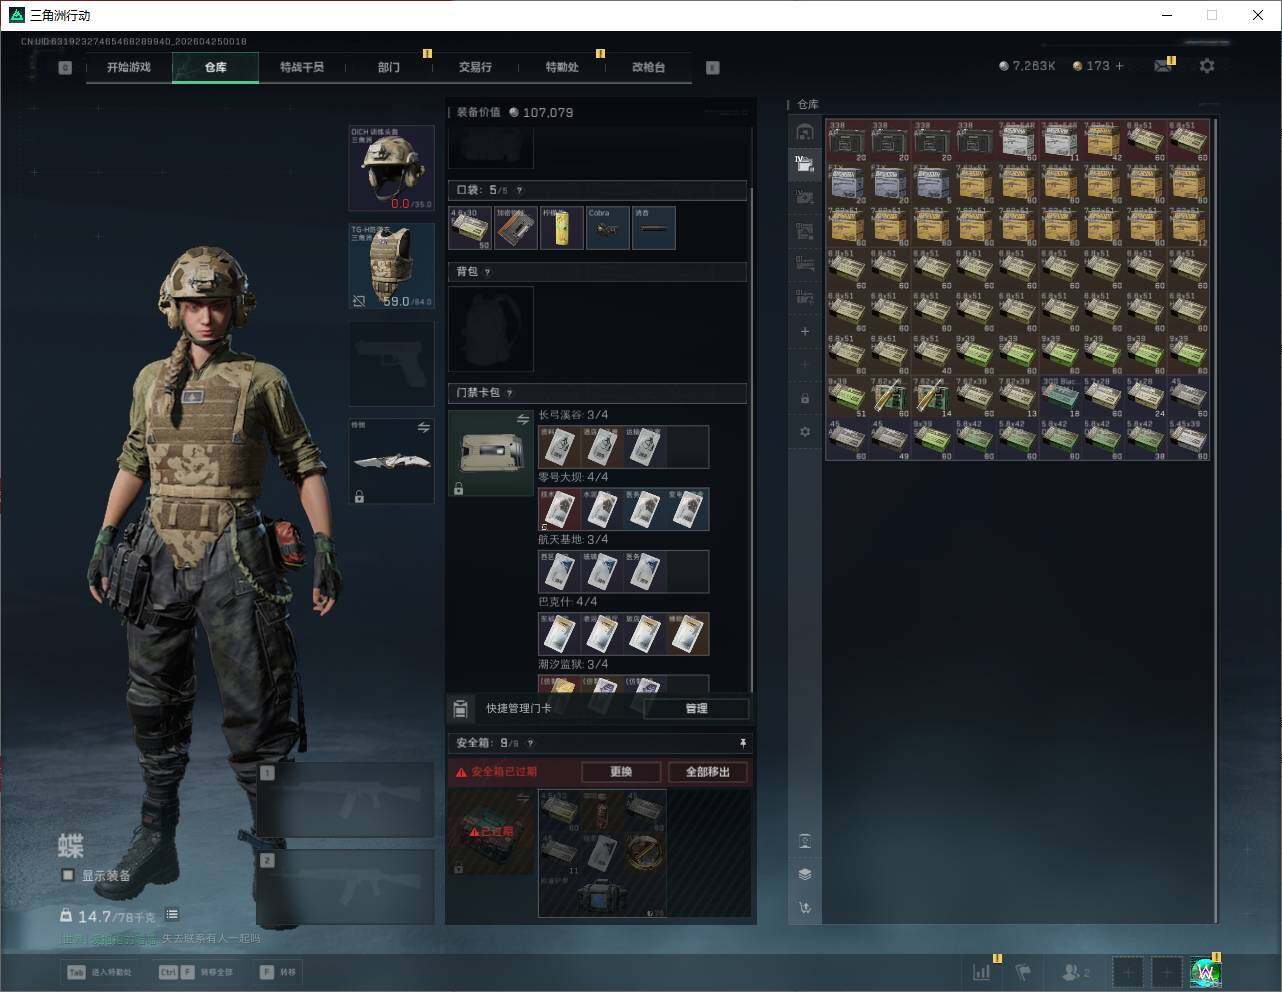1282x992 pixels.
Task: Switch to the 特勤处 tab
Action: pyautogui.click(x=562, y=67)
